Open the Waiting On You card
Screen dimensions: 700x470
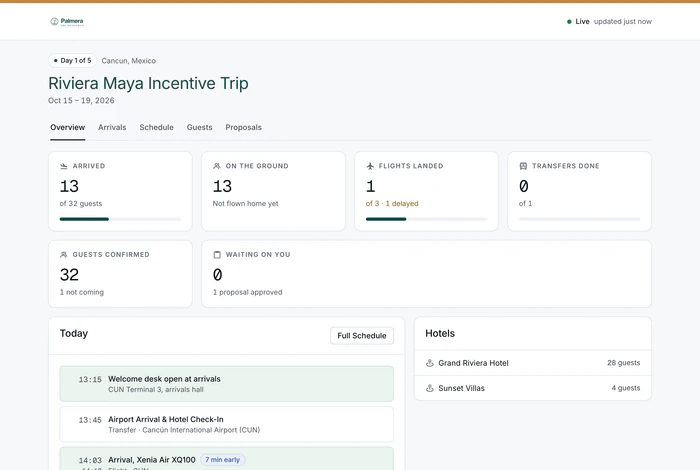pos(426,274)
